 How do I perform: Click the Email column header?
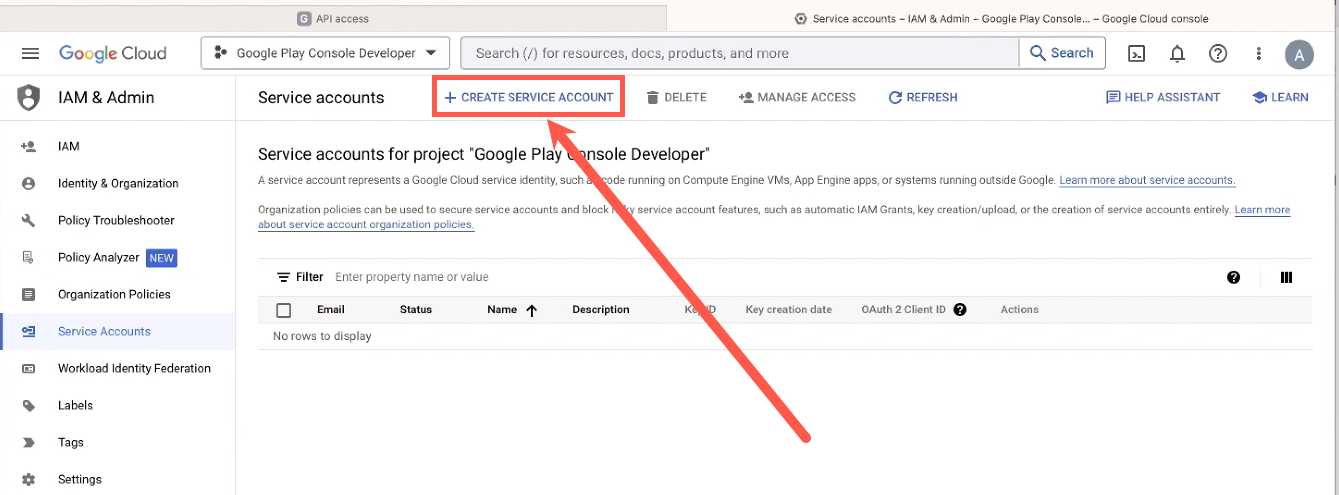click(331, 310)
